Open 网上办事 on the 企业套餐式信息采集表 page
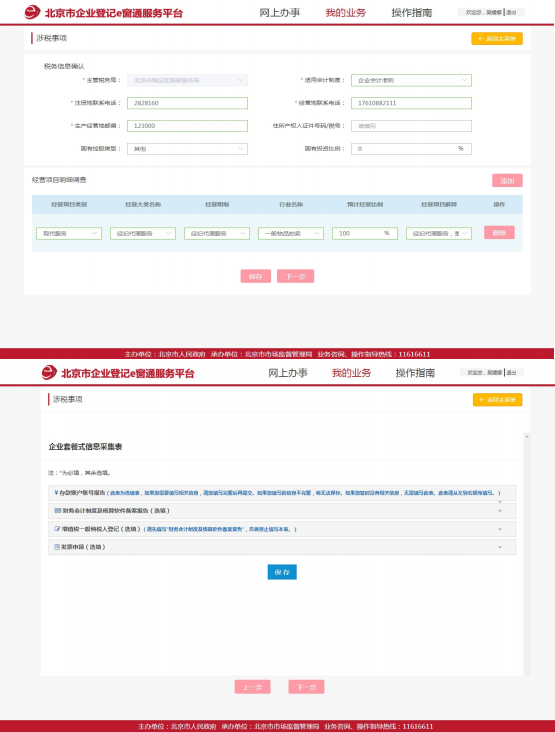Image resolution: width=555 pixels, height=732 pixels. pos(288,373)
